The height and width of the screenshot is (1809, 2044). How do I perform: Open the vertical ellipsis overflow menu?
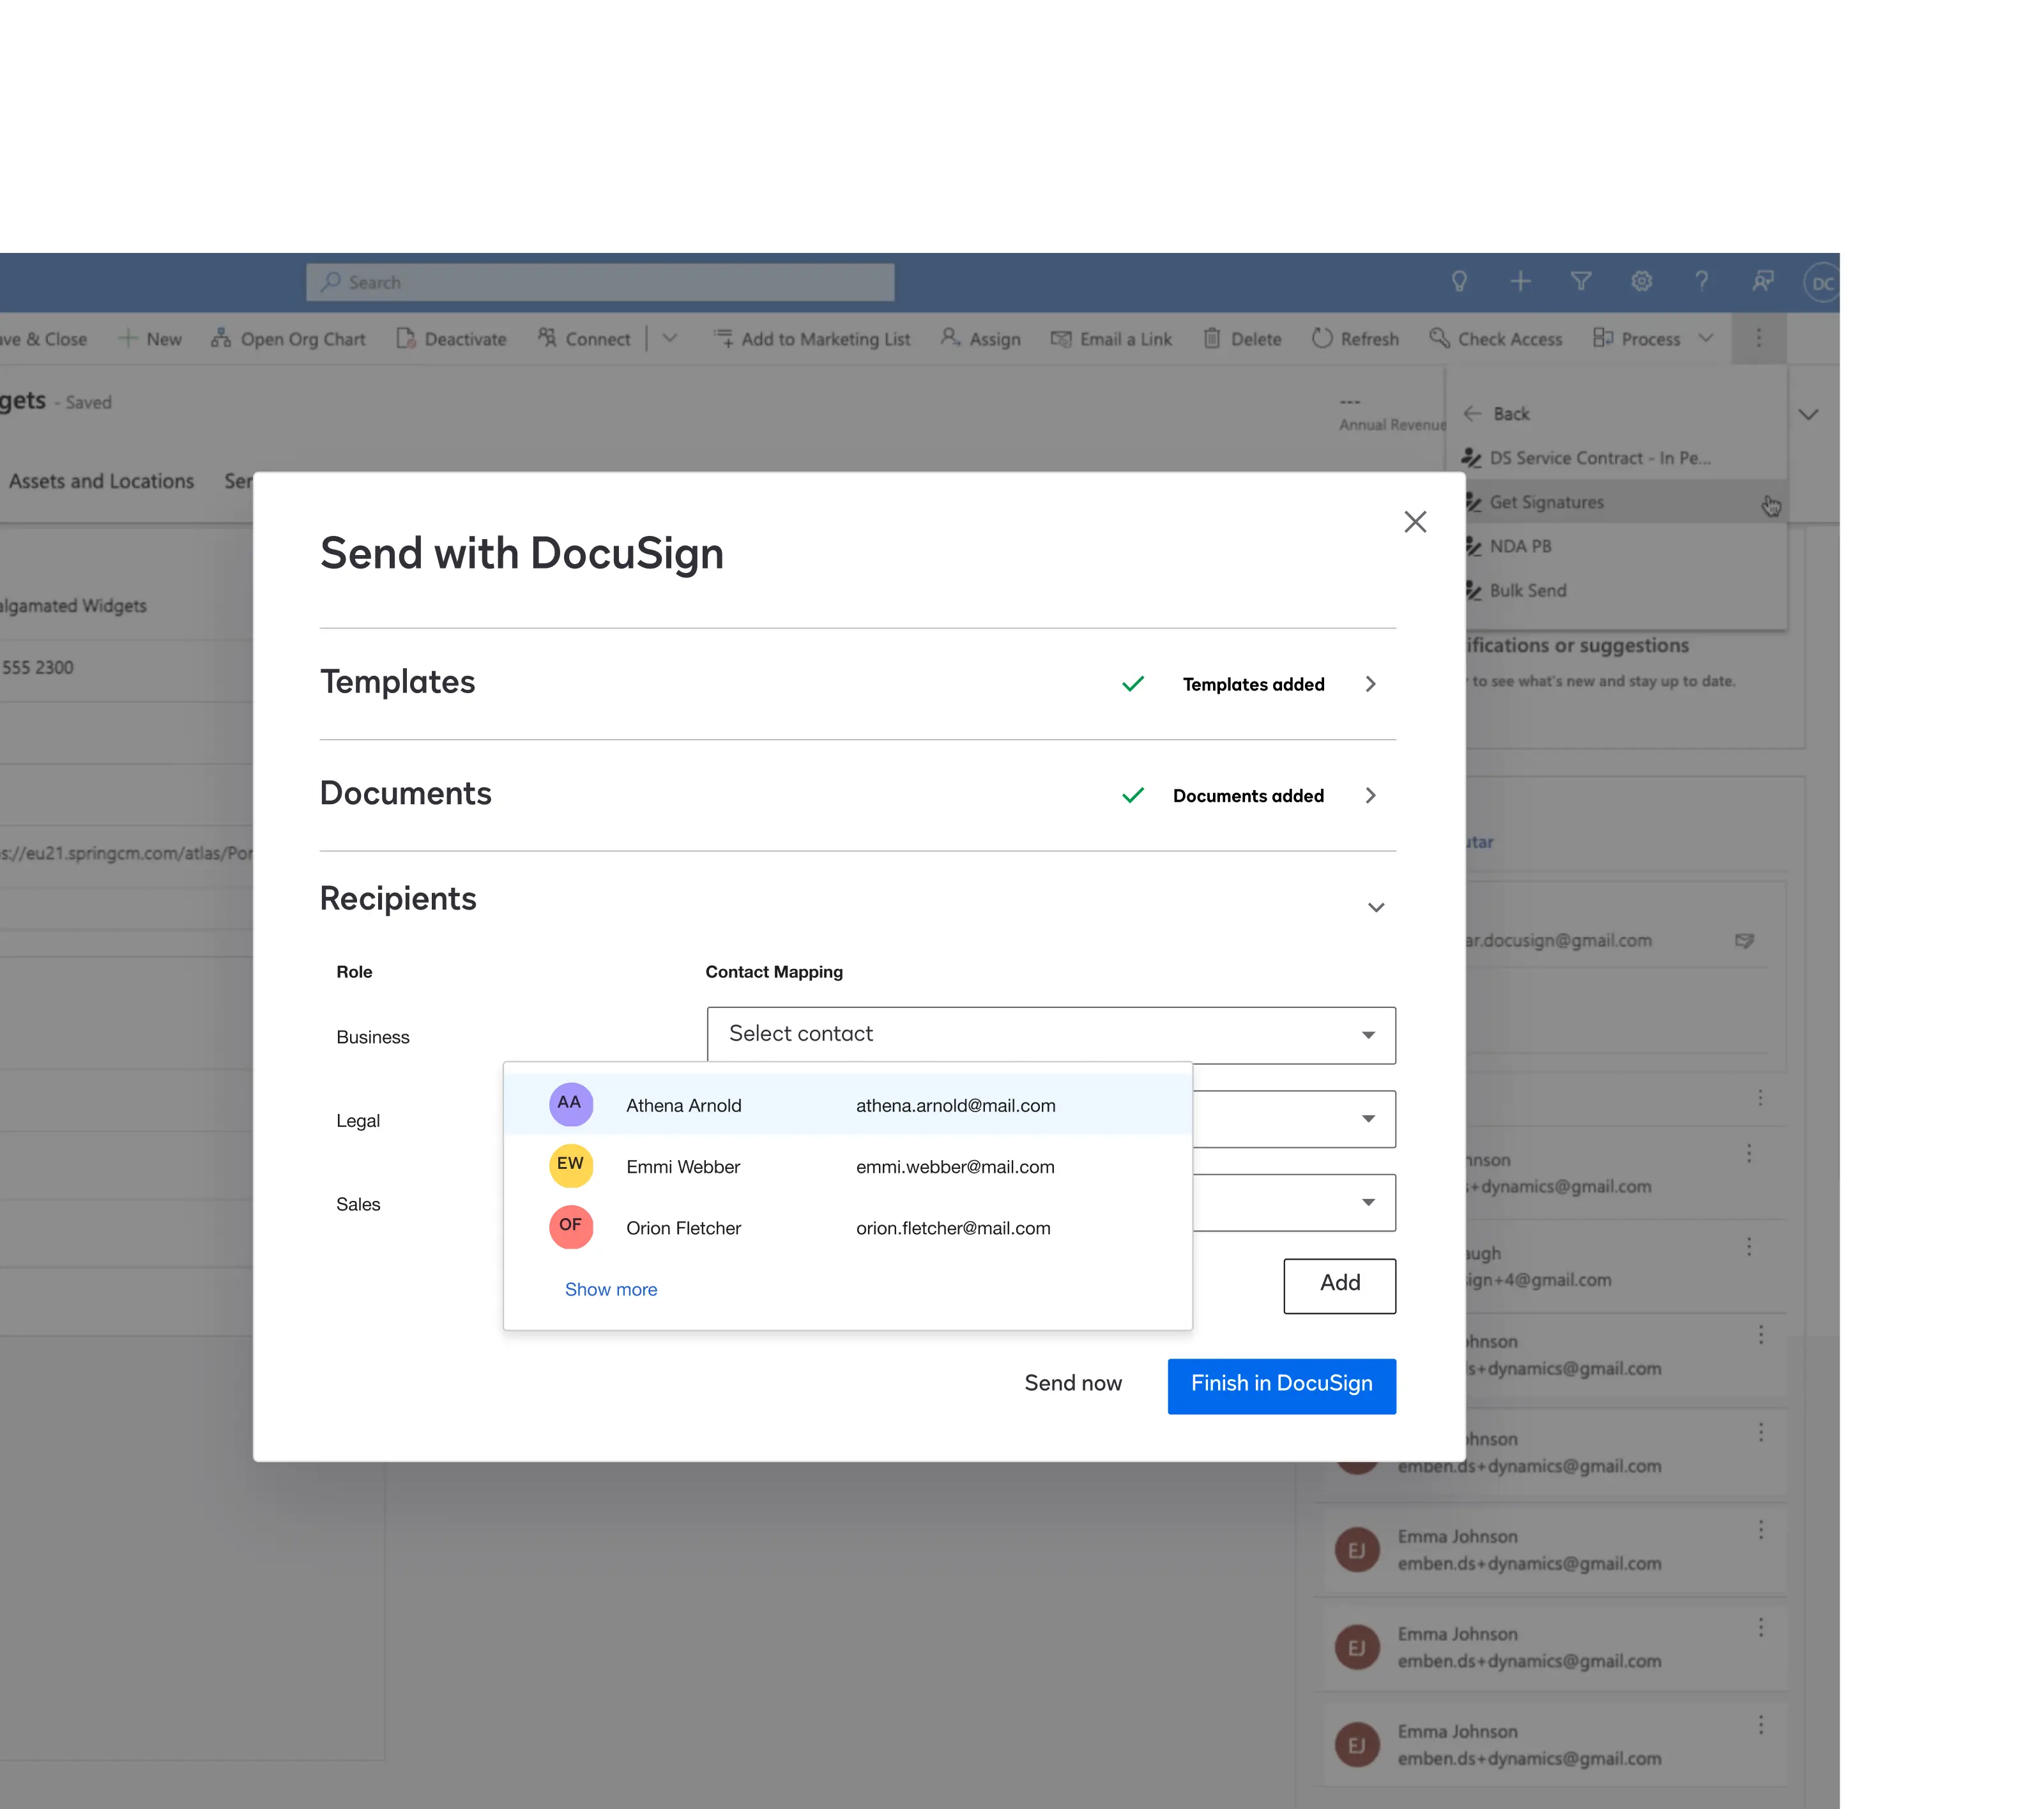pyautogui.click(x=1758, y=339)
